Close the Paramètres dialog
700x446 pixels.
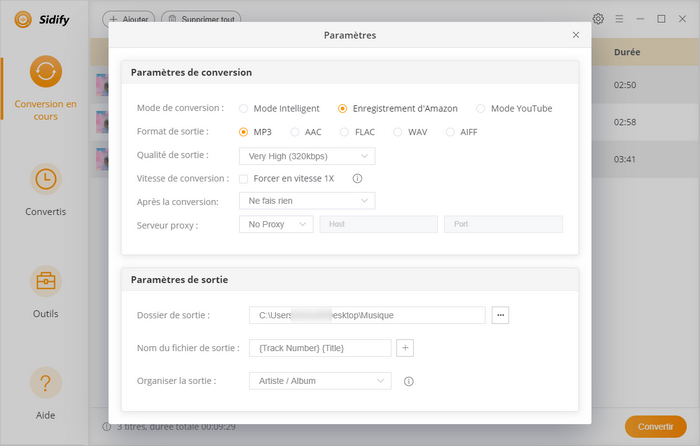coord(575,35)
